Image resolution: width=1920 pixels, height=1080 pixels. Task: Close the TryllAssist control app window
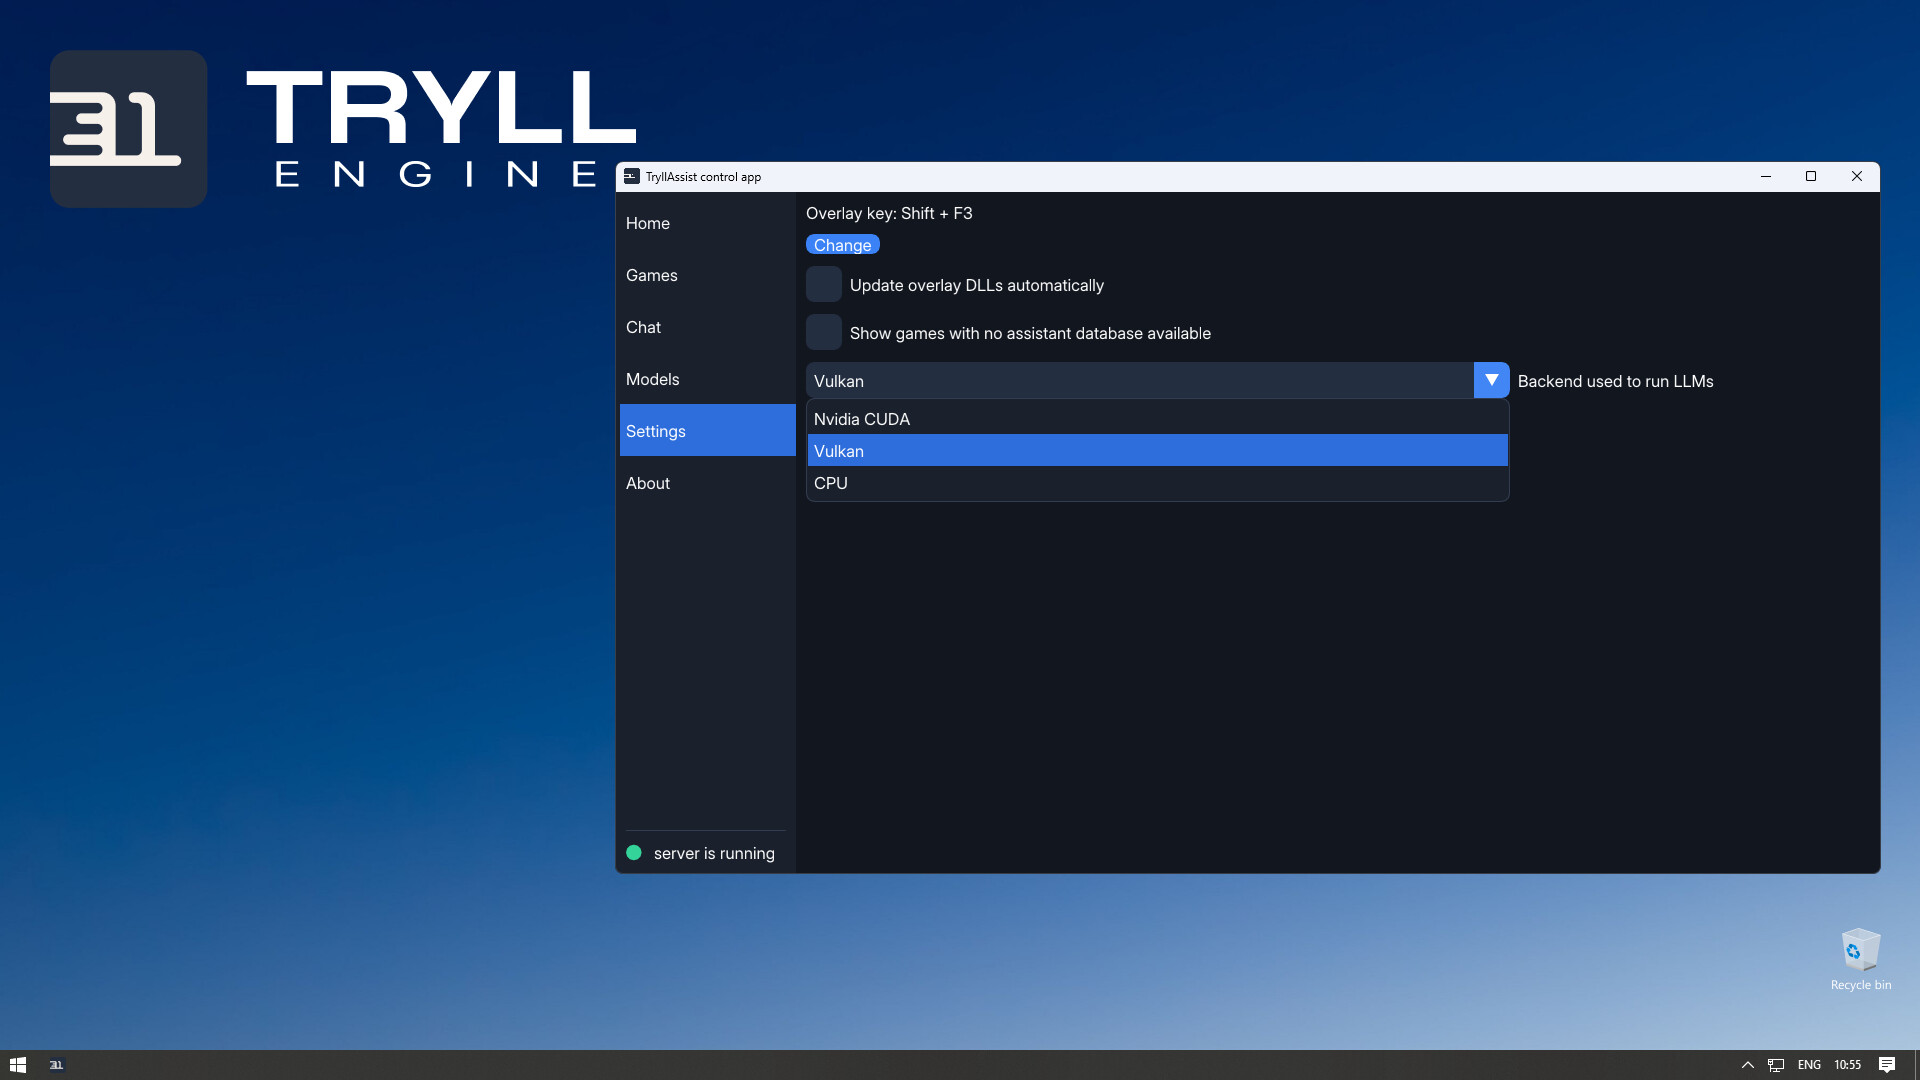(x=1857, y=176)
